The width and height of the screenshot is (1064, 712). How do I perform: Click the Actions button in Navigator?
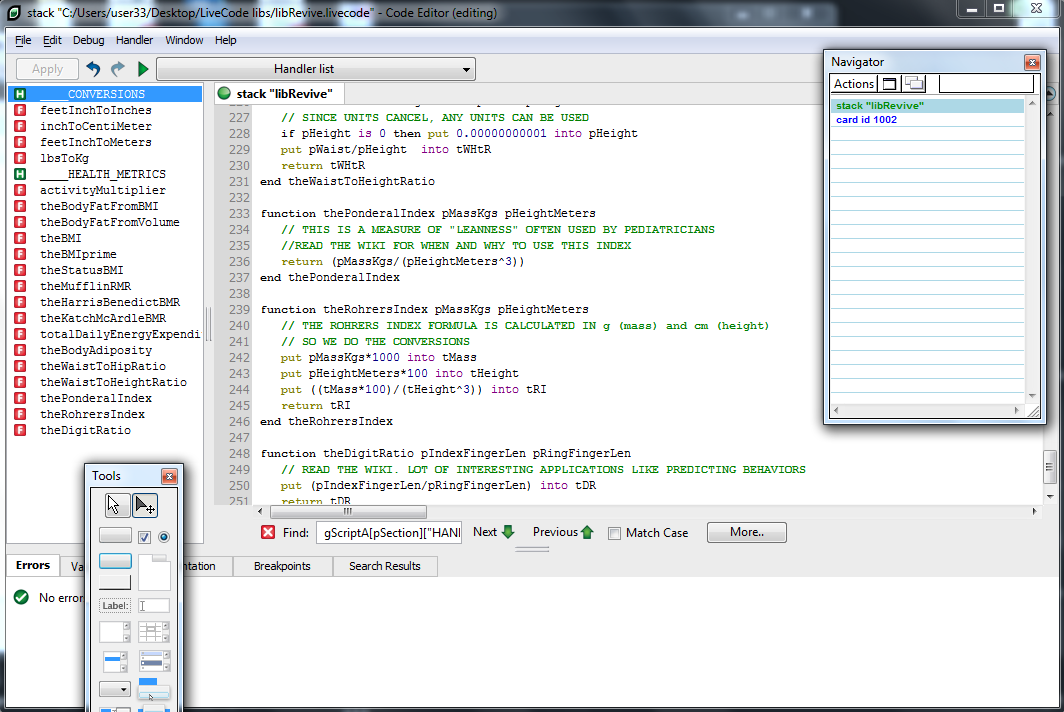[854, 83]
